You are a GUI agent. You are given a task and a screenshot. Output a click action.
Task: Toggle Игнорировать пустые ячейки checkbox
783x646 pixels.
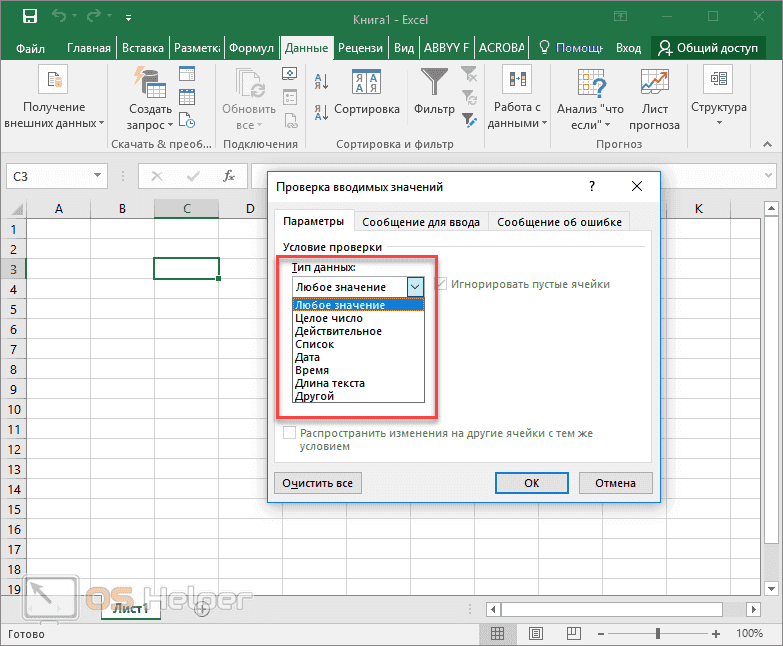(441, 284)
